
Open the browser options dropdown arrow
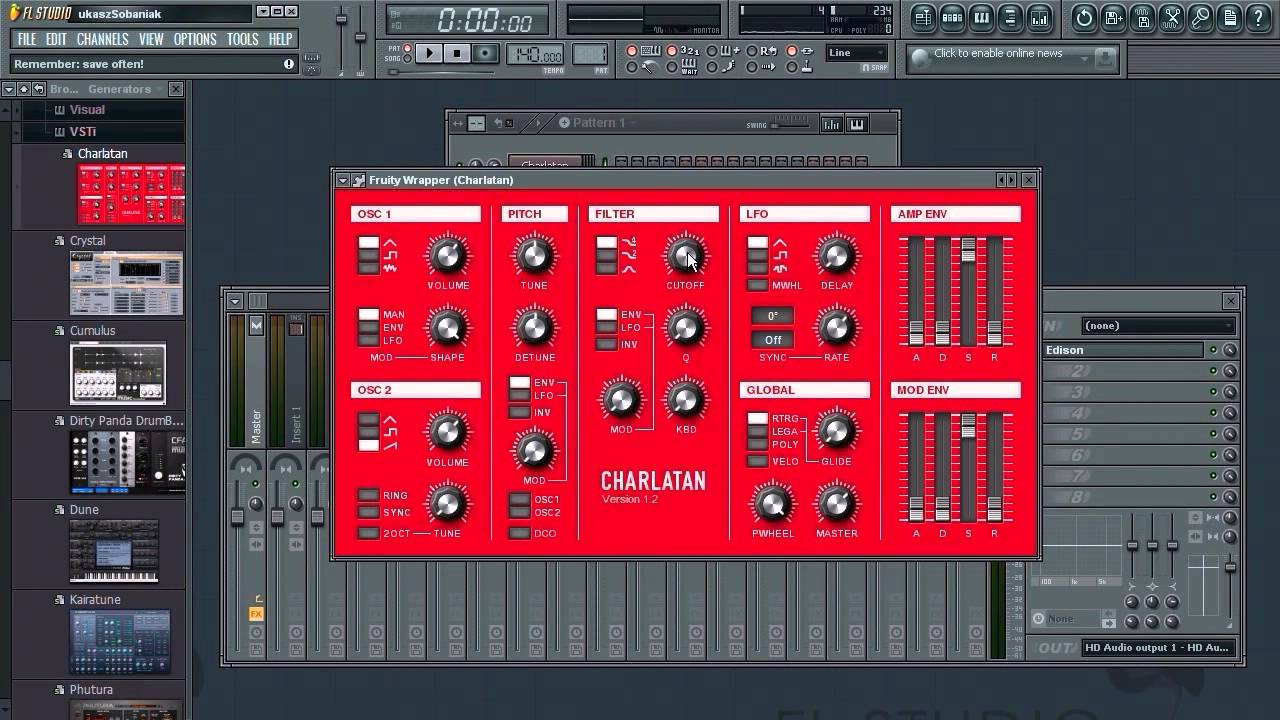[x=8, y=89]
